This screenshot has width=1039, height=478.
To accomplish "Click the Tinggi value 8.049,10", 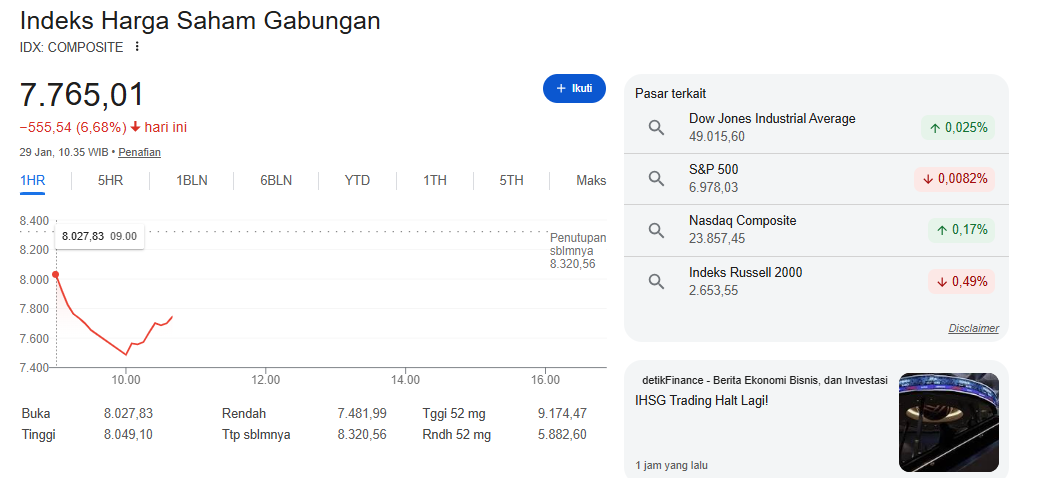I will (128, 435).
